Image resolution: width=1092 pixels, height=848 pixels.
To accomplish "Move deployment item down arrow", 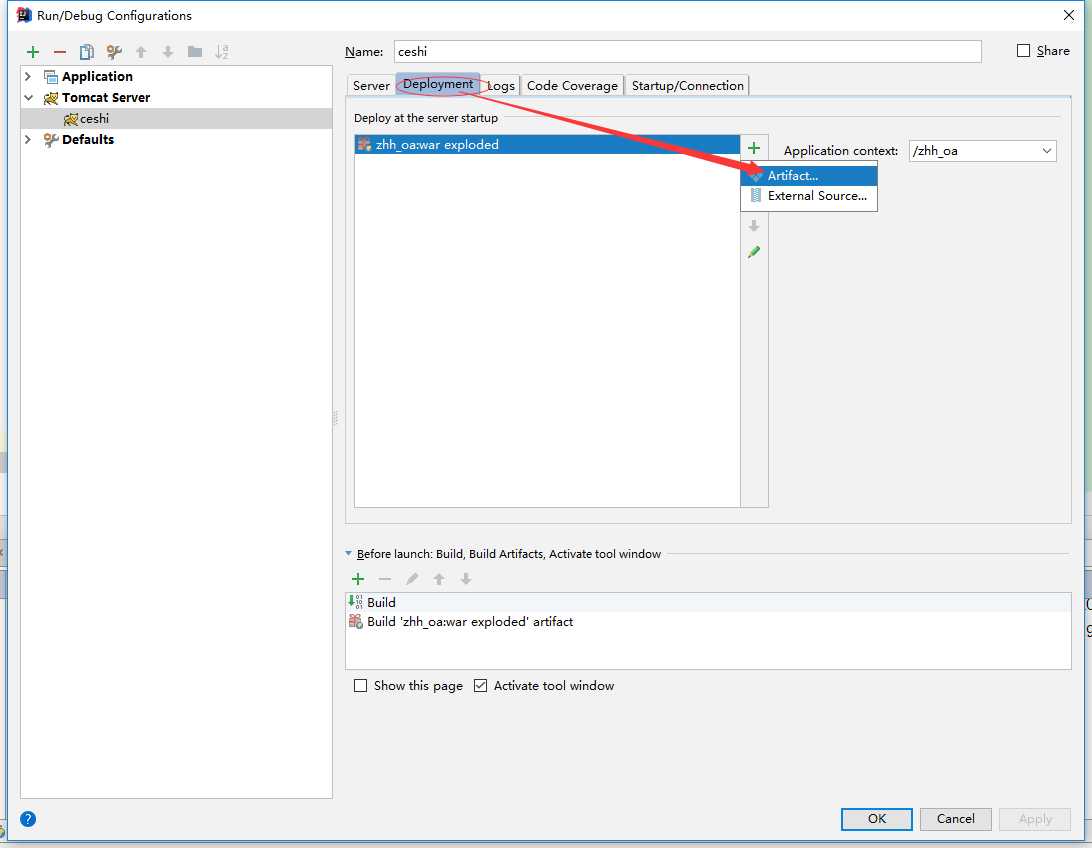I will [x=754, y=226].
